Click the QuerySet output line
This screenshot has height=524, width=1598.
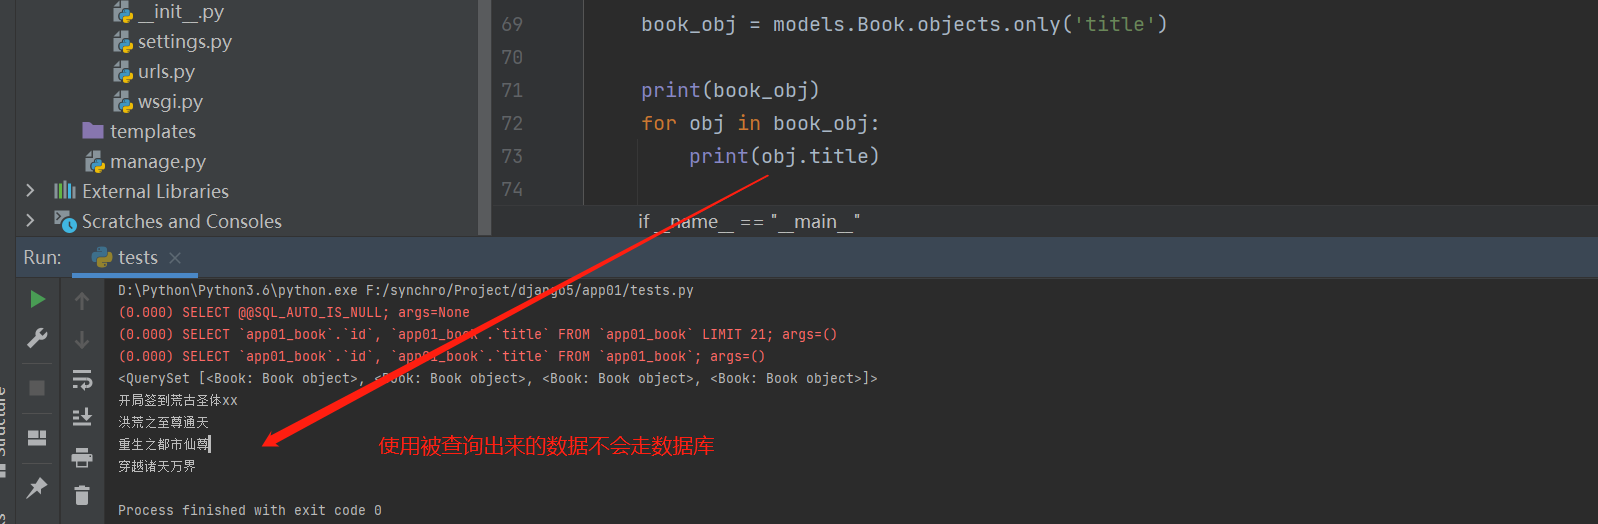[498, 378]
